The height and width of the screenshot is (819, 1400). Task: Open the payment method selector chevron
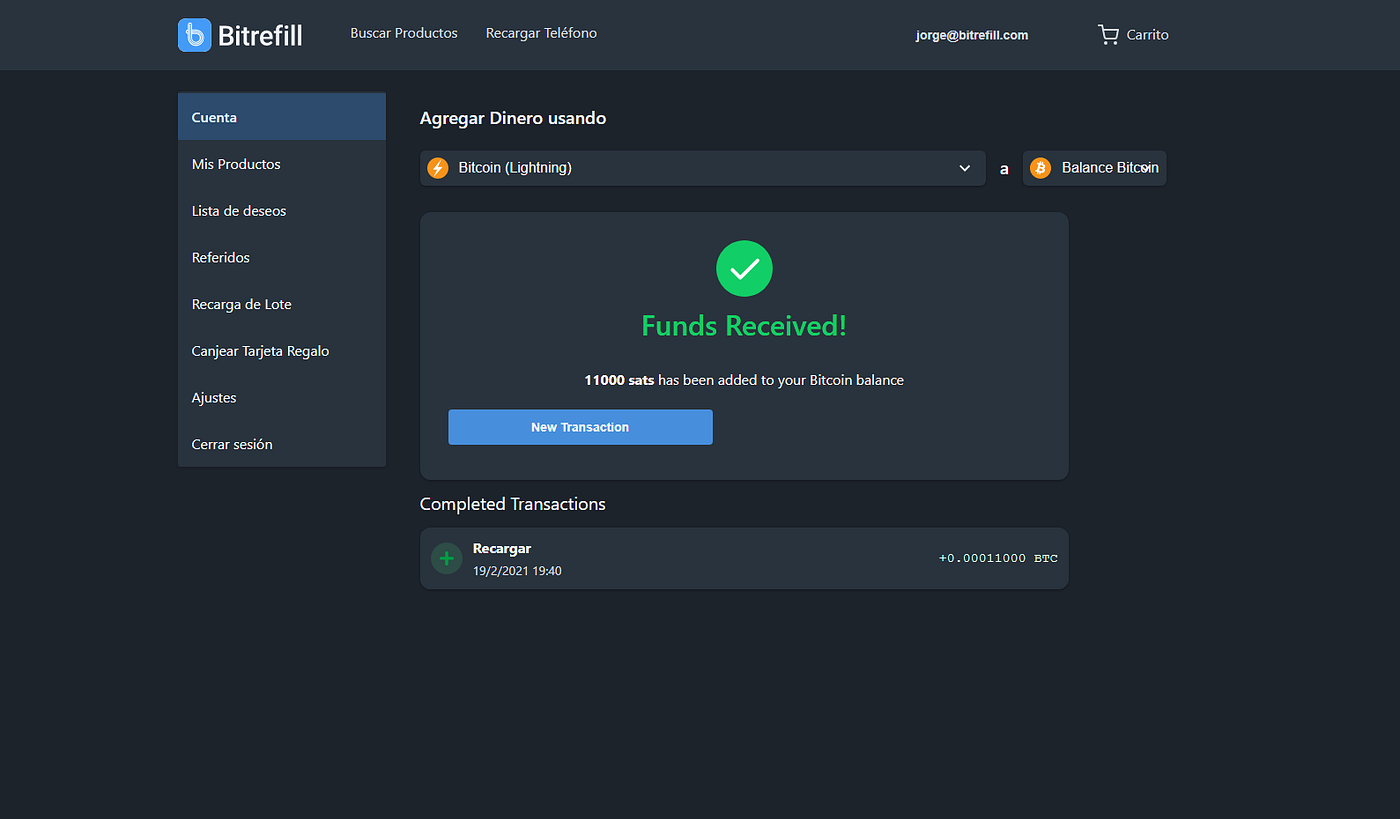[x=963, y=167]
